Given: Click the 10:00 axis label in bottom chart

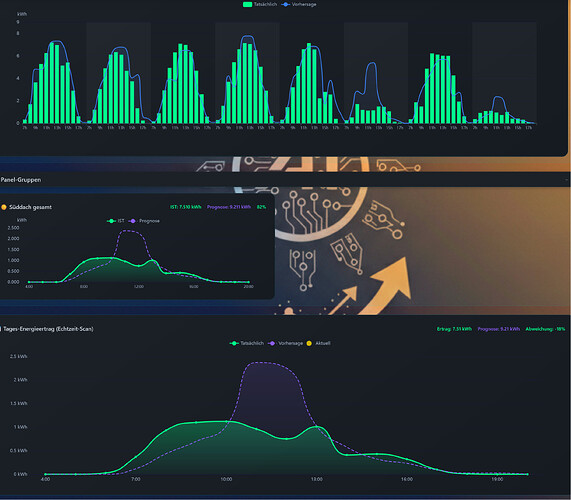Looking at the screenshot, I should click(x=226, y=479).
